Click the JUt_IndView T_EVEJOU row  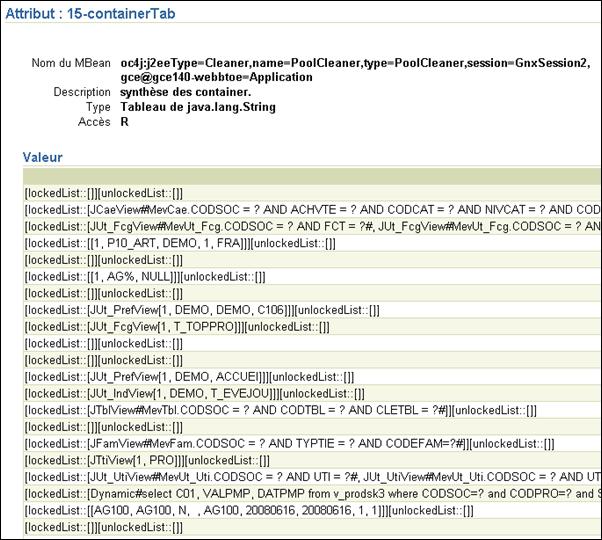(x=312, y=394)
